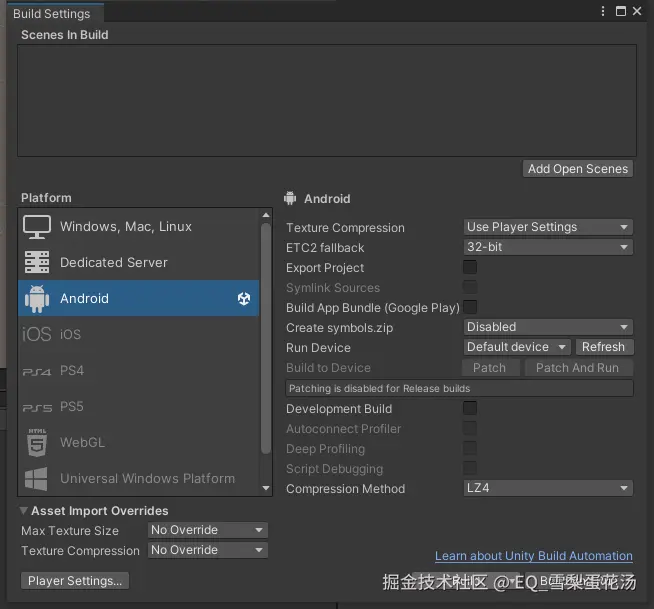
Task: Close the Build Settings window
Action: click(x=637, y=11)
